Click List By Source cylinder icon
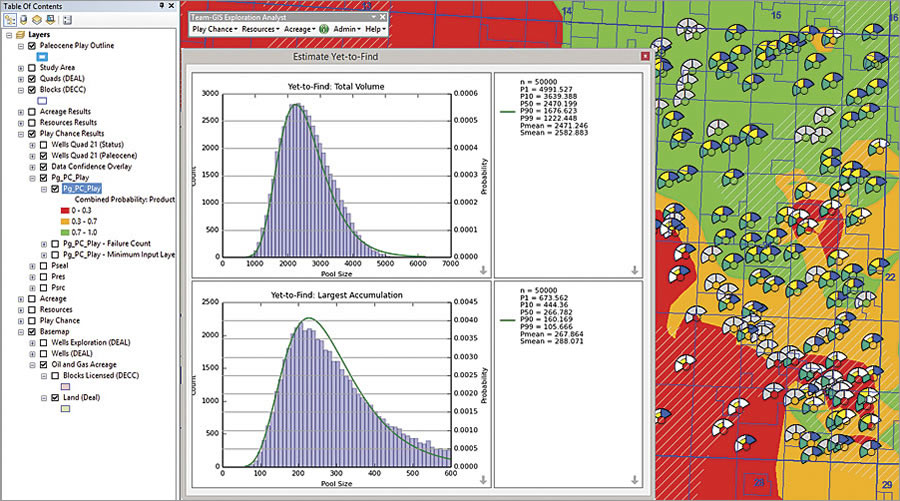The width and height of the screenshot is (900, 501). (x=23, y=19)
